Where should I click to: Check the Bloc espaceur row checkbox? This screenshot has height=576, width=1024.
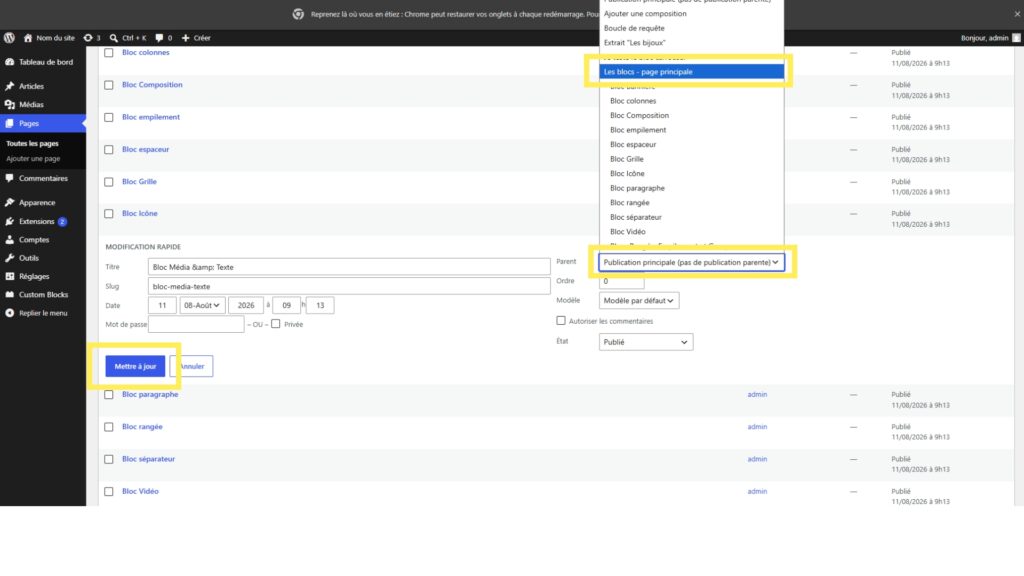[x=109, y=150]
